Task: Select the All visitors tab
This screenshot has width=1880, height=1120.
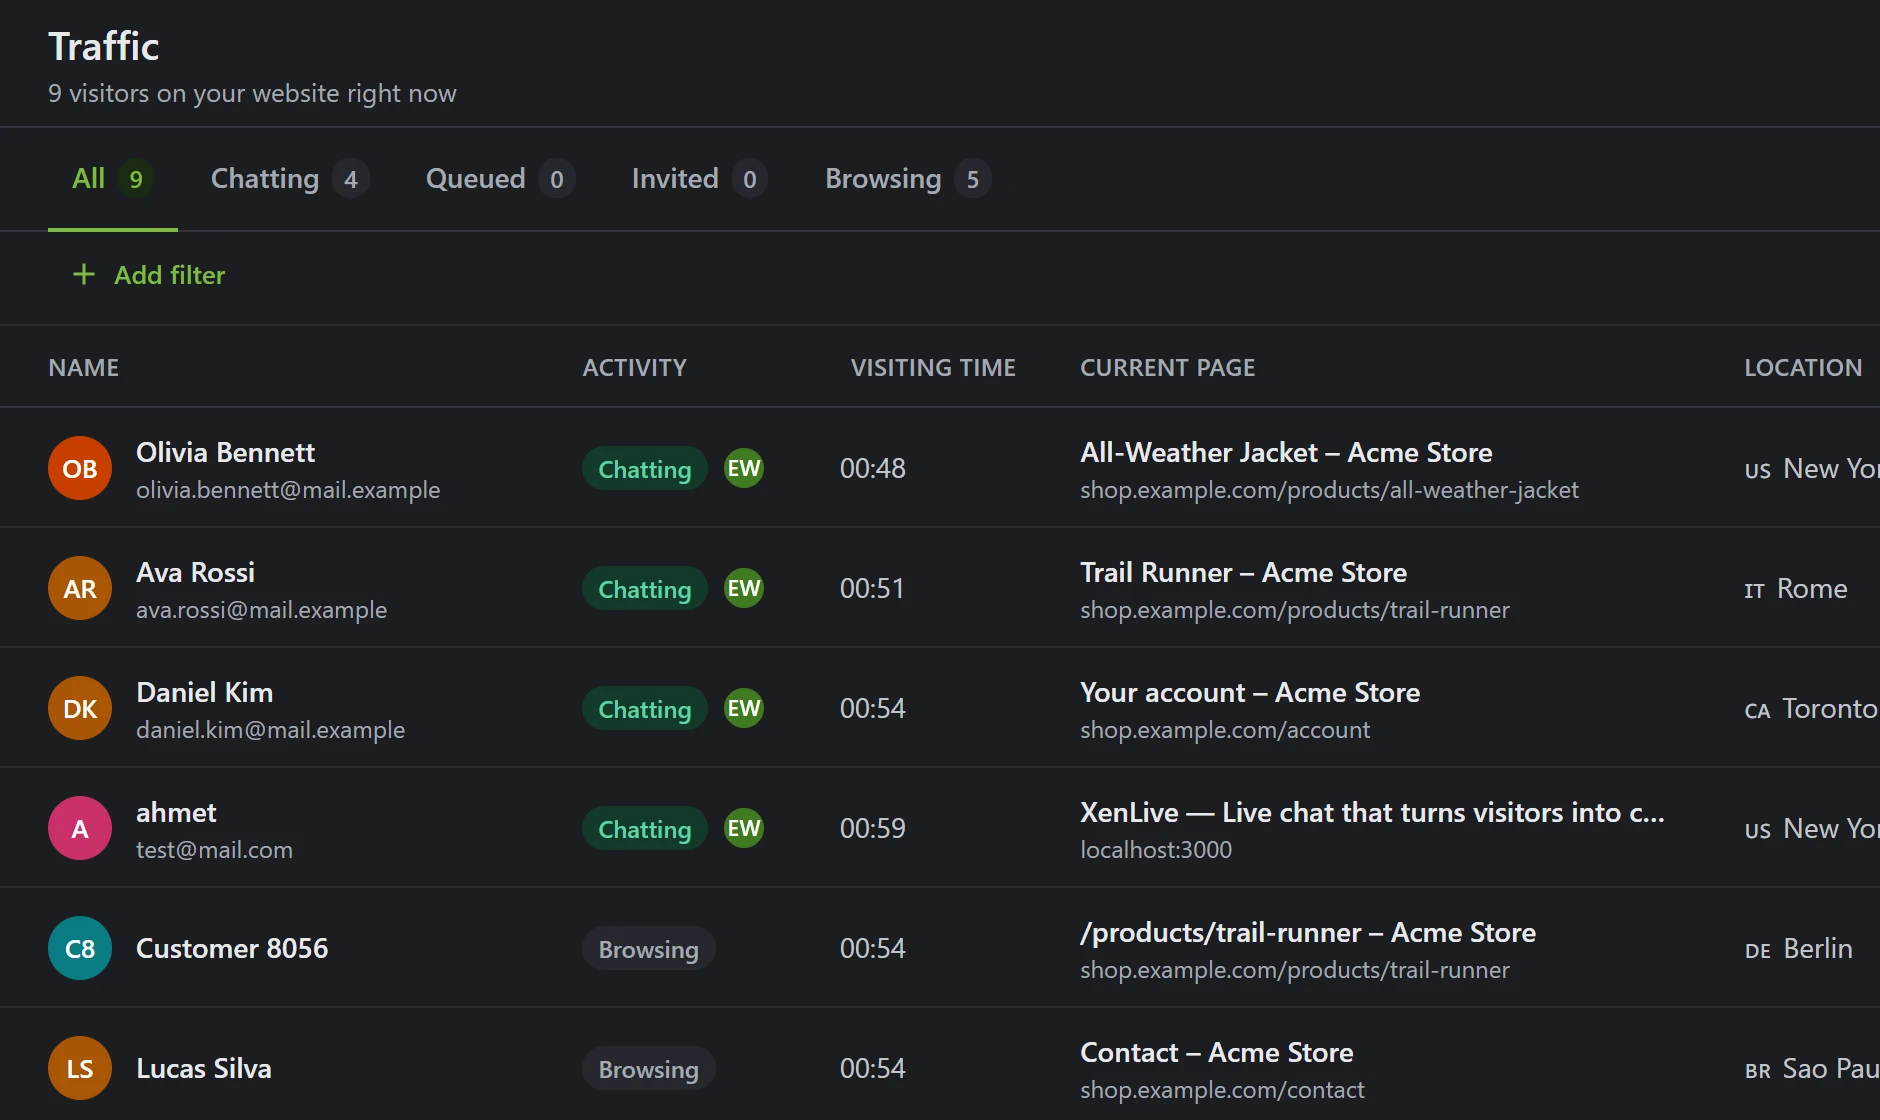Action: (113, 179)
